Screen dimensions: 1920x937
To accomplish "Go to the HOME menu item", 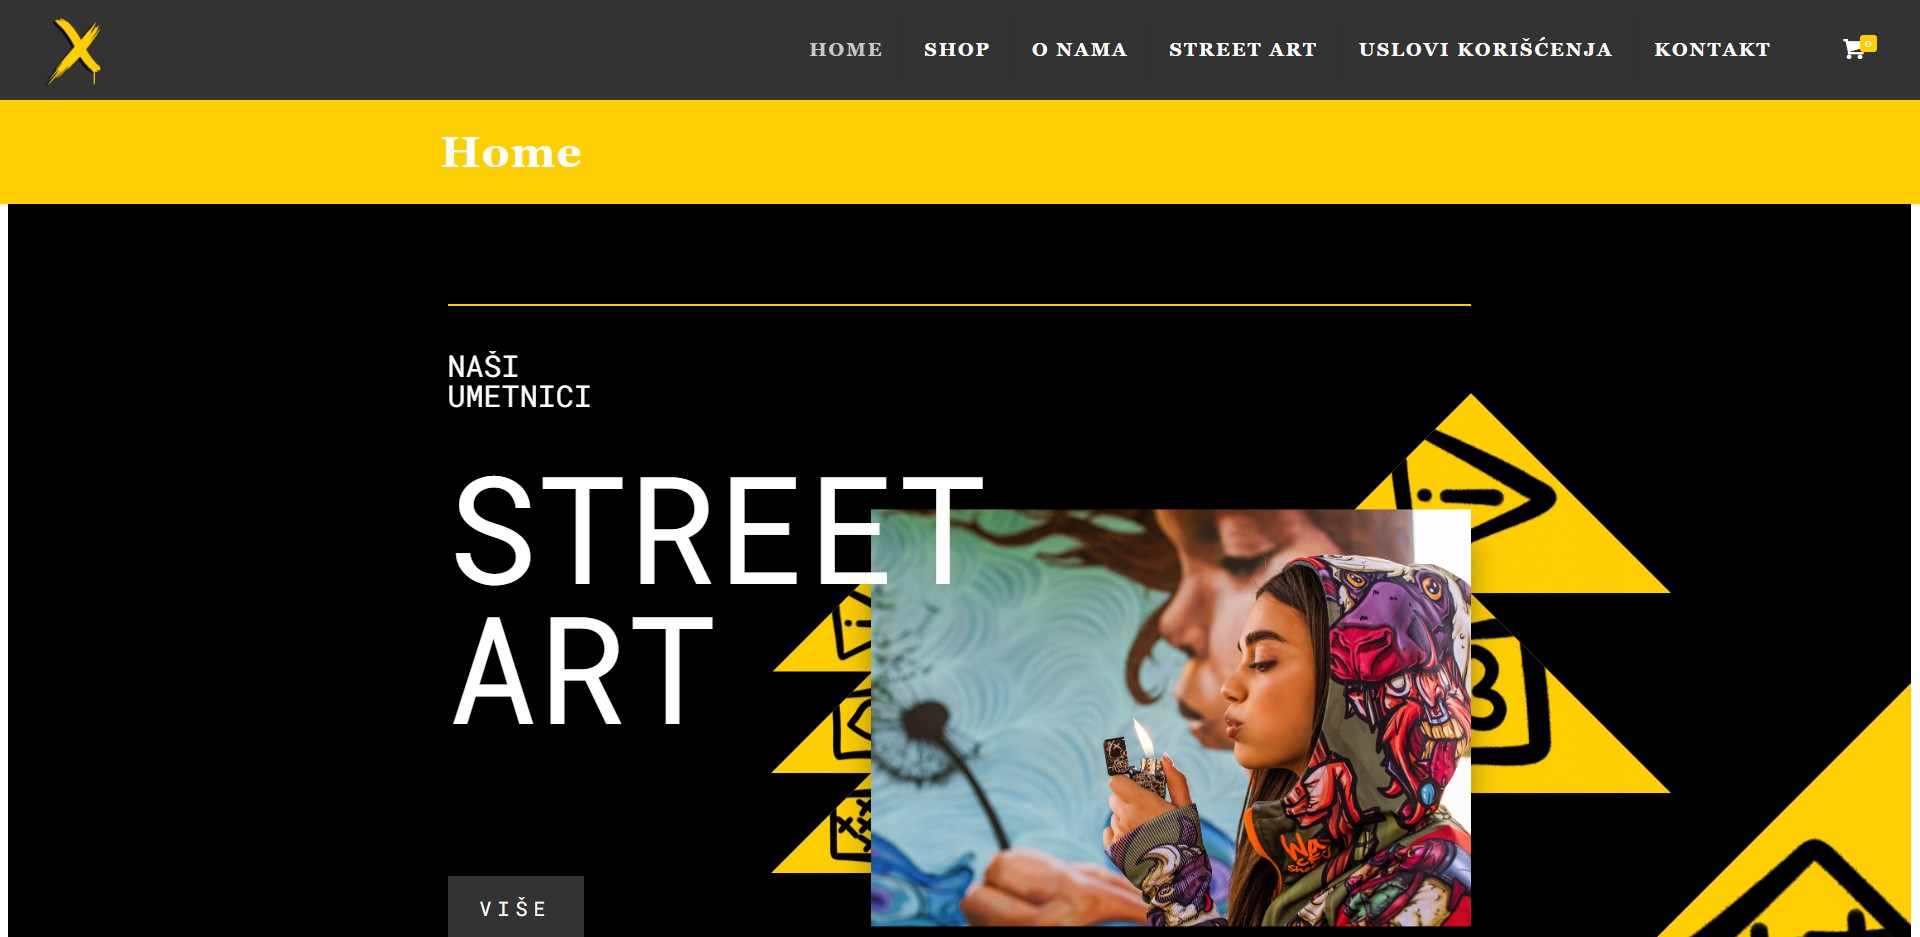I will 846,50.
